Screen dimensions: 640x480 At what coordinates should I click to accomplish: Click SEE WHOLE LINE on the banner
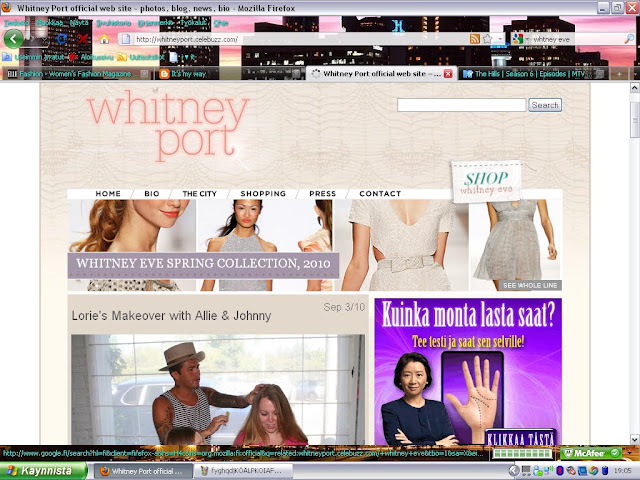(x=530, y=285)
